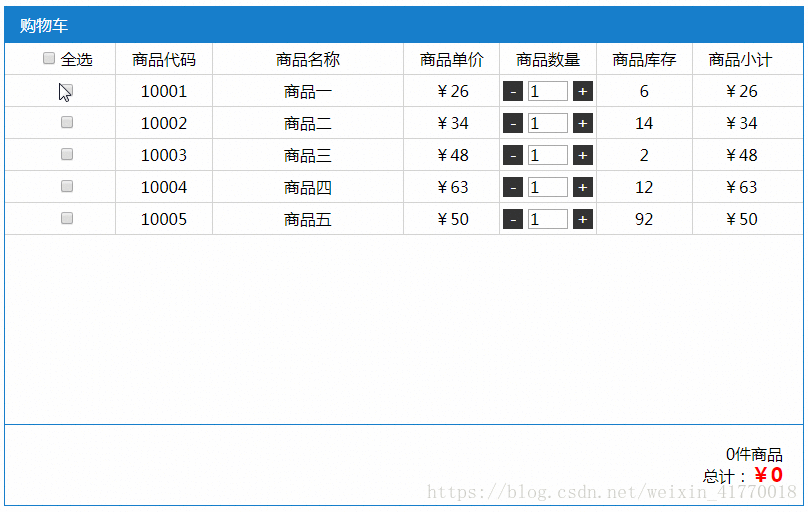Check the checkbox for item 10005
This screenshot has width=808, height=512.
(66, 218)
